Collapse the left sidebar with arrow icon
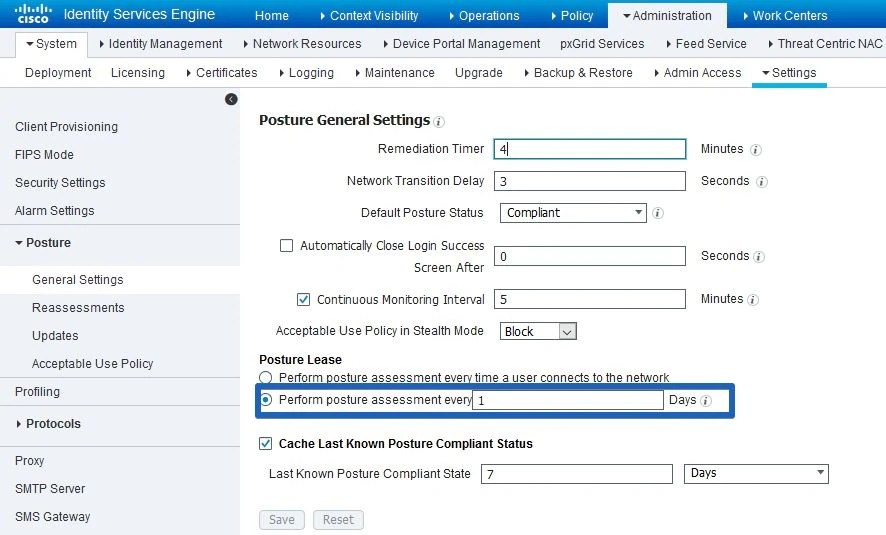Image resolution: width=886 pixels, height=535 pixels. pos(231,99)
